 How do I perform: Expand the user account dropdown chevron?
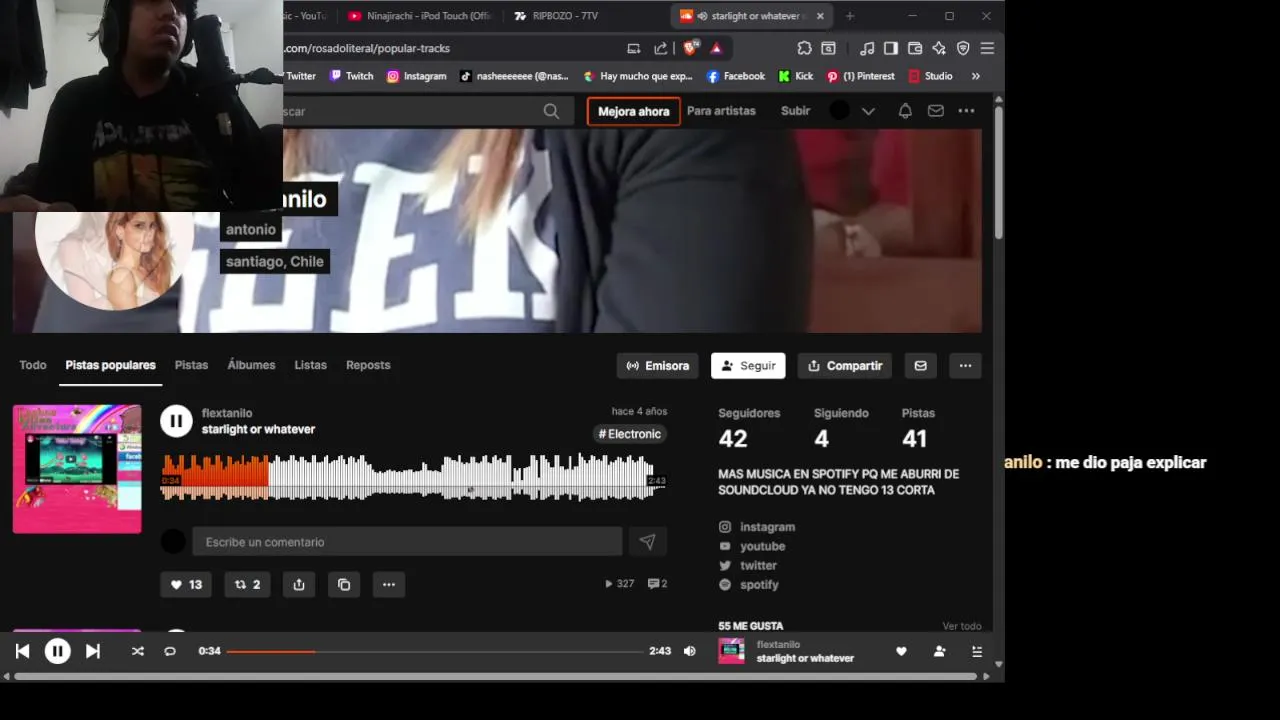pyautogui.click(x=868, y=111)
